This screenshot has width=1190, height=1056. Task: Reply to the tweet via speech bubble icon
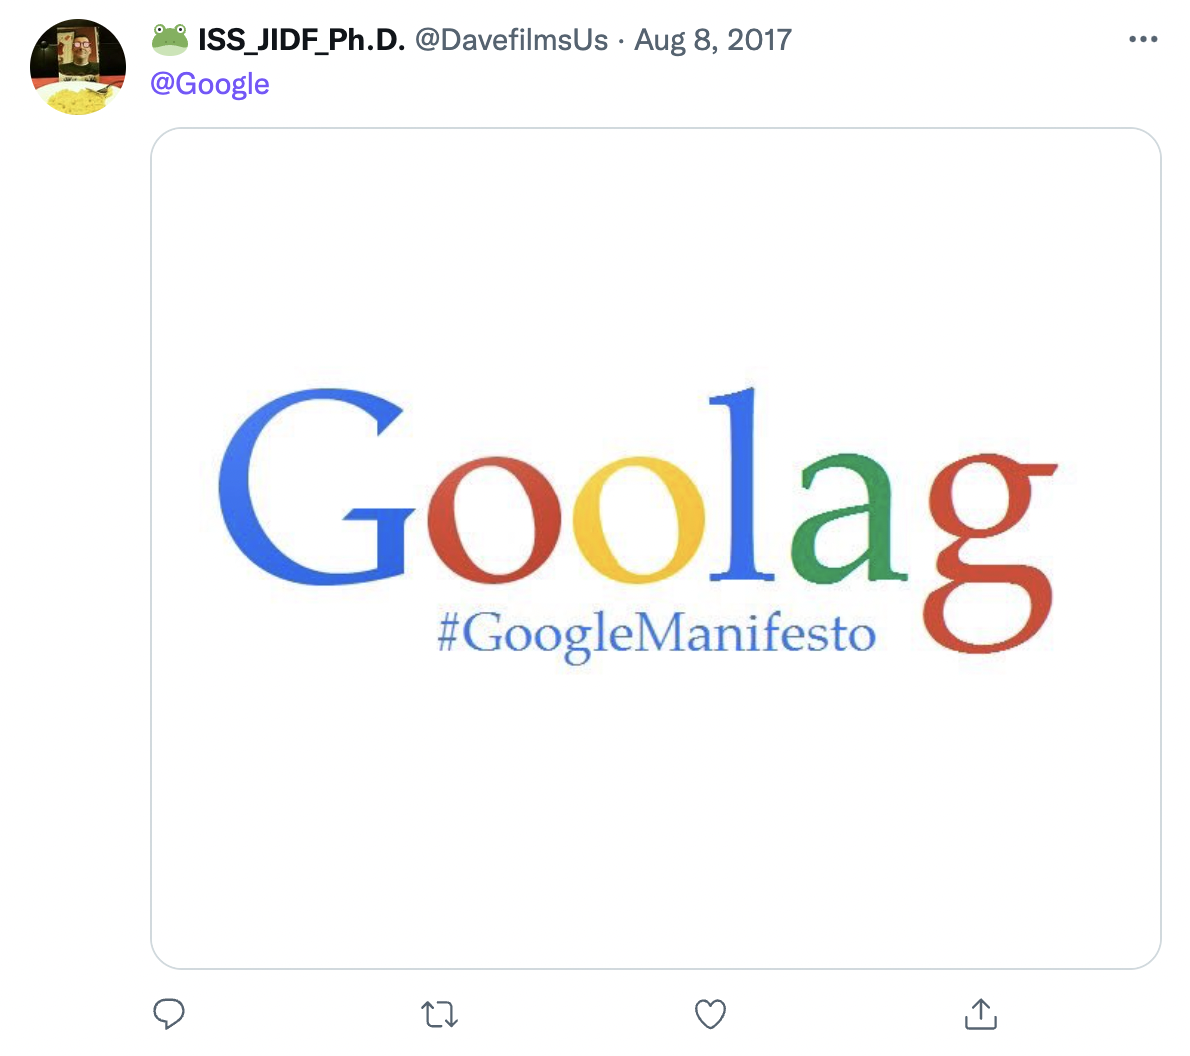click(x=169, y=1014)
